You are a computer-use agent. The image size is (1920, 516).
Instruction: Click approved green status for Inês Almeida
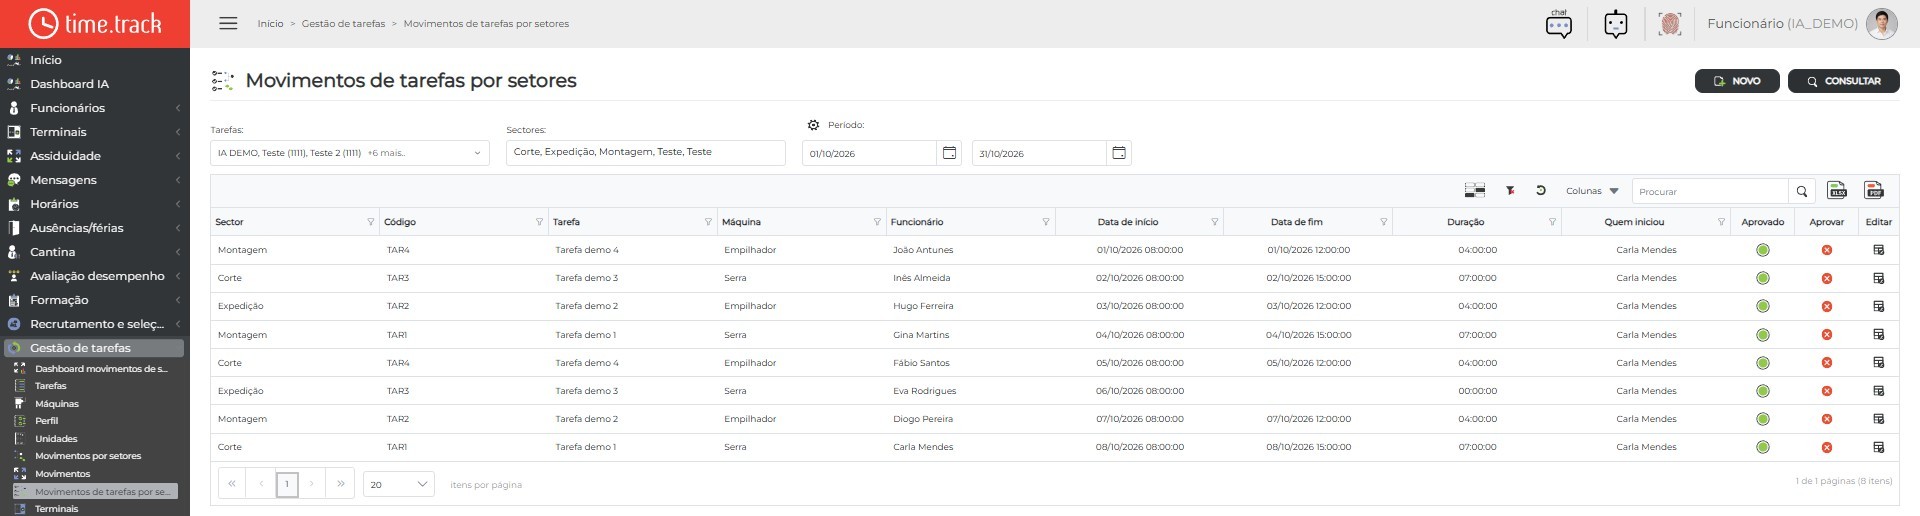tap(1762, 278)
